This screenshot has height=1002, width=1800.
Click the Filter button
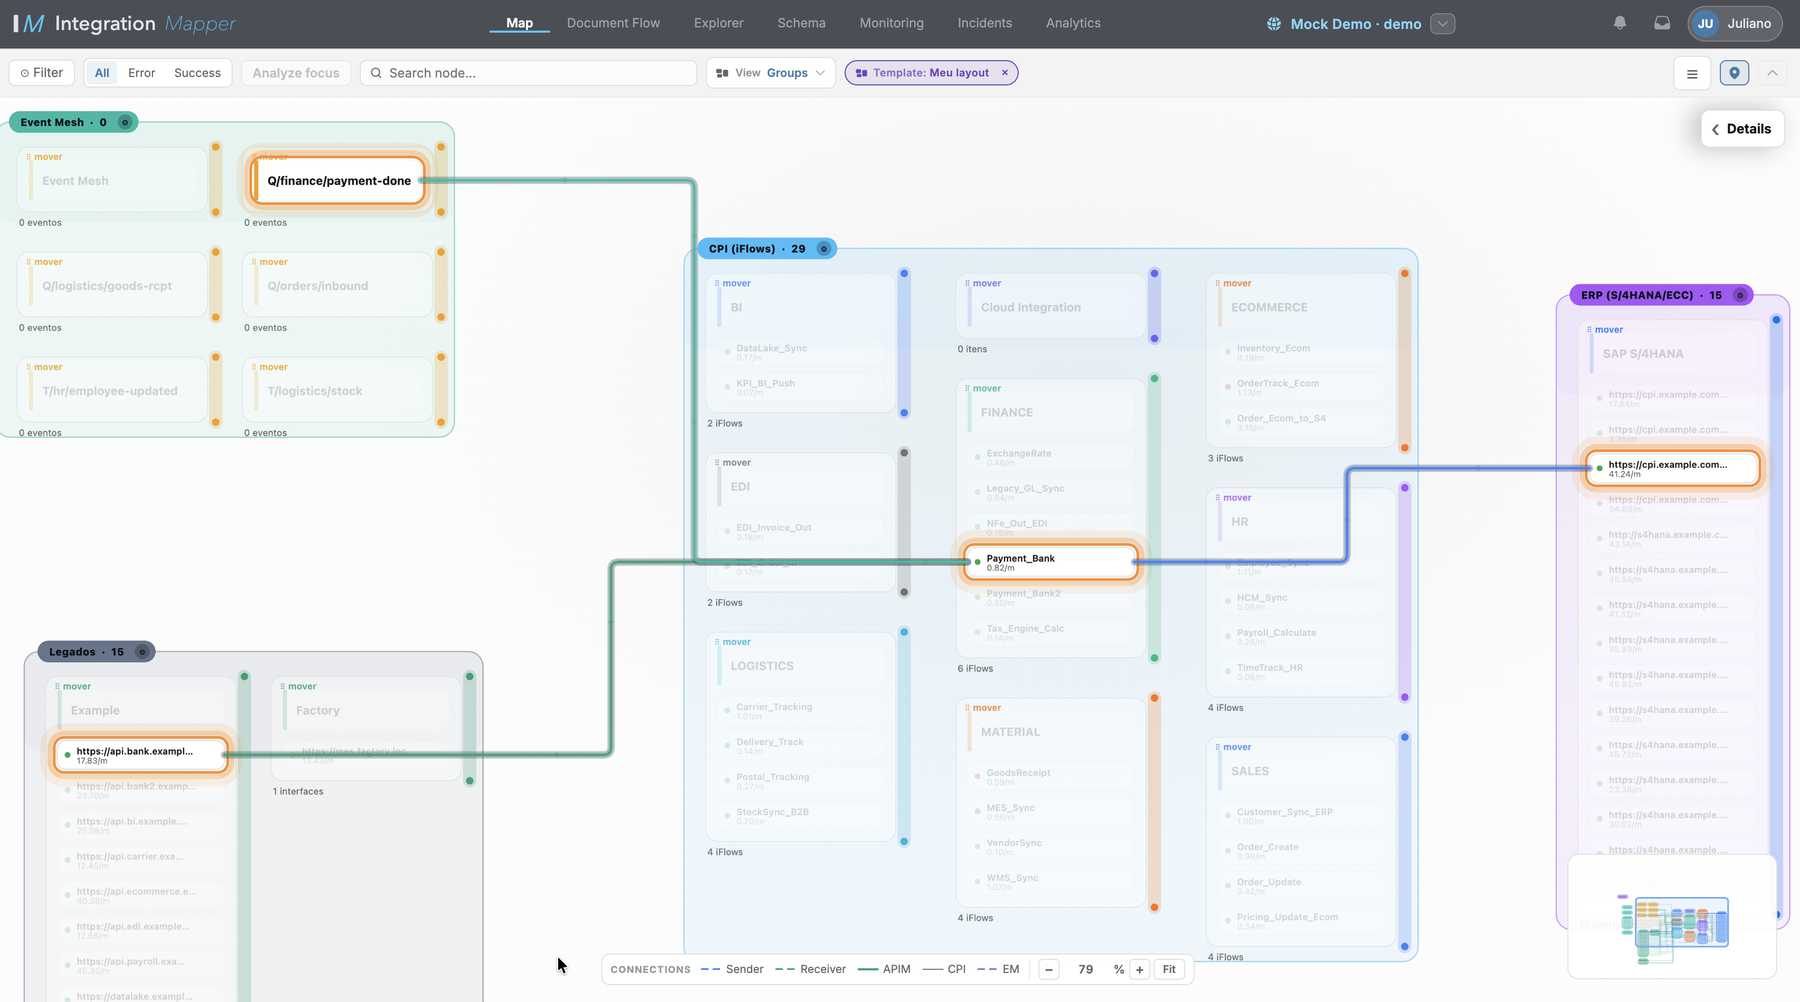click(x=42, y=73)
